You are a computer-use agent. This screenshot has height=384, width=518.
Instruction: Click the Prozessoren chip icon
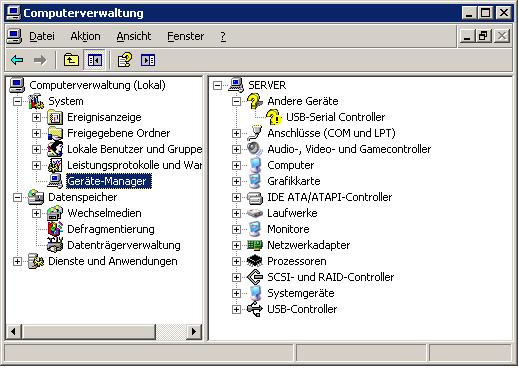(255, 261)
